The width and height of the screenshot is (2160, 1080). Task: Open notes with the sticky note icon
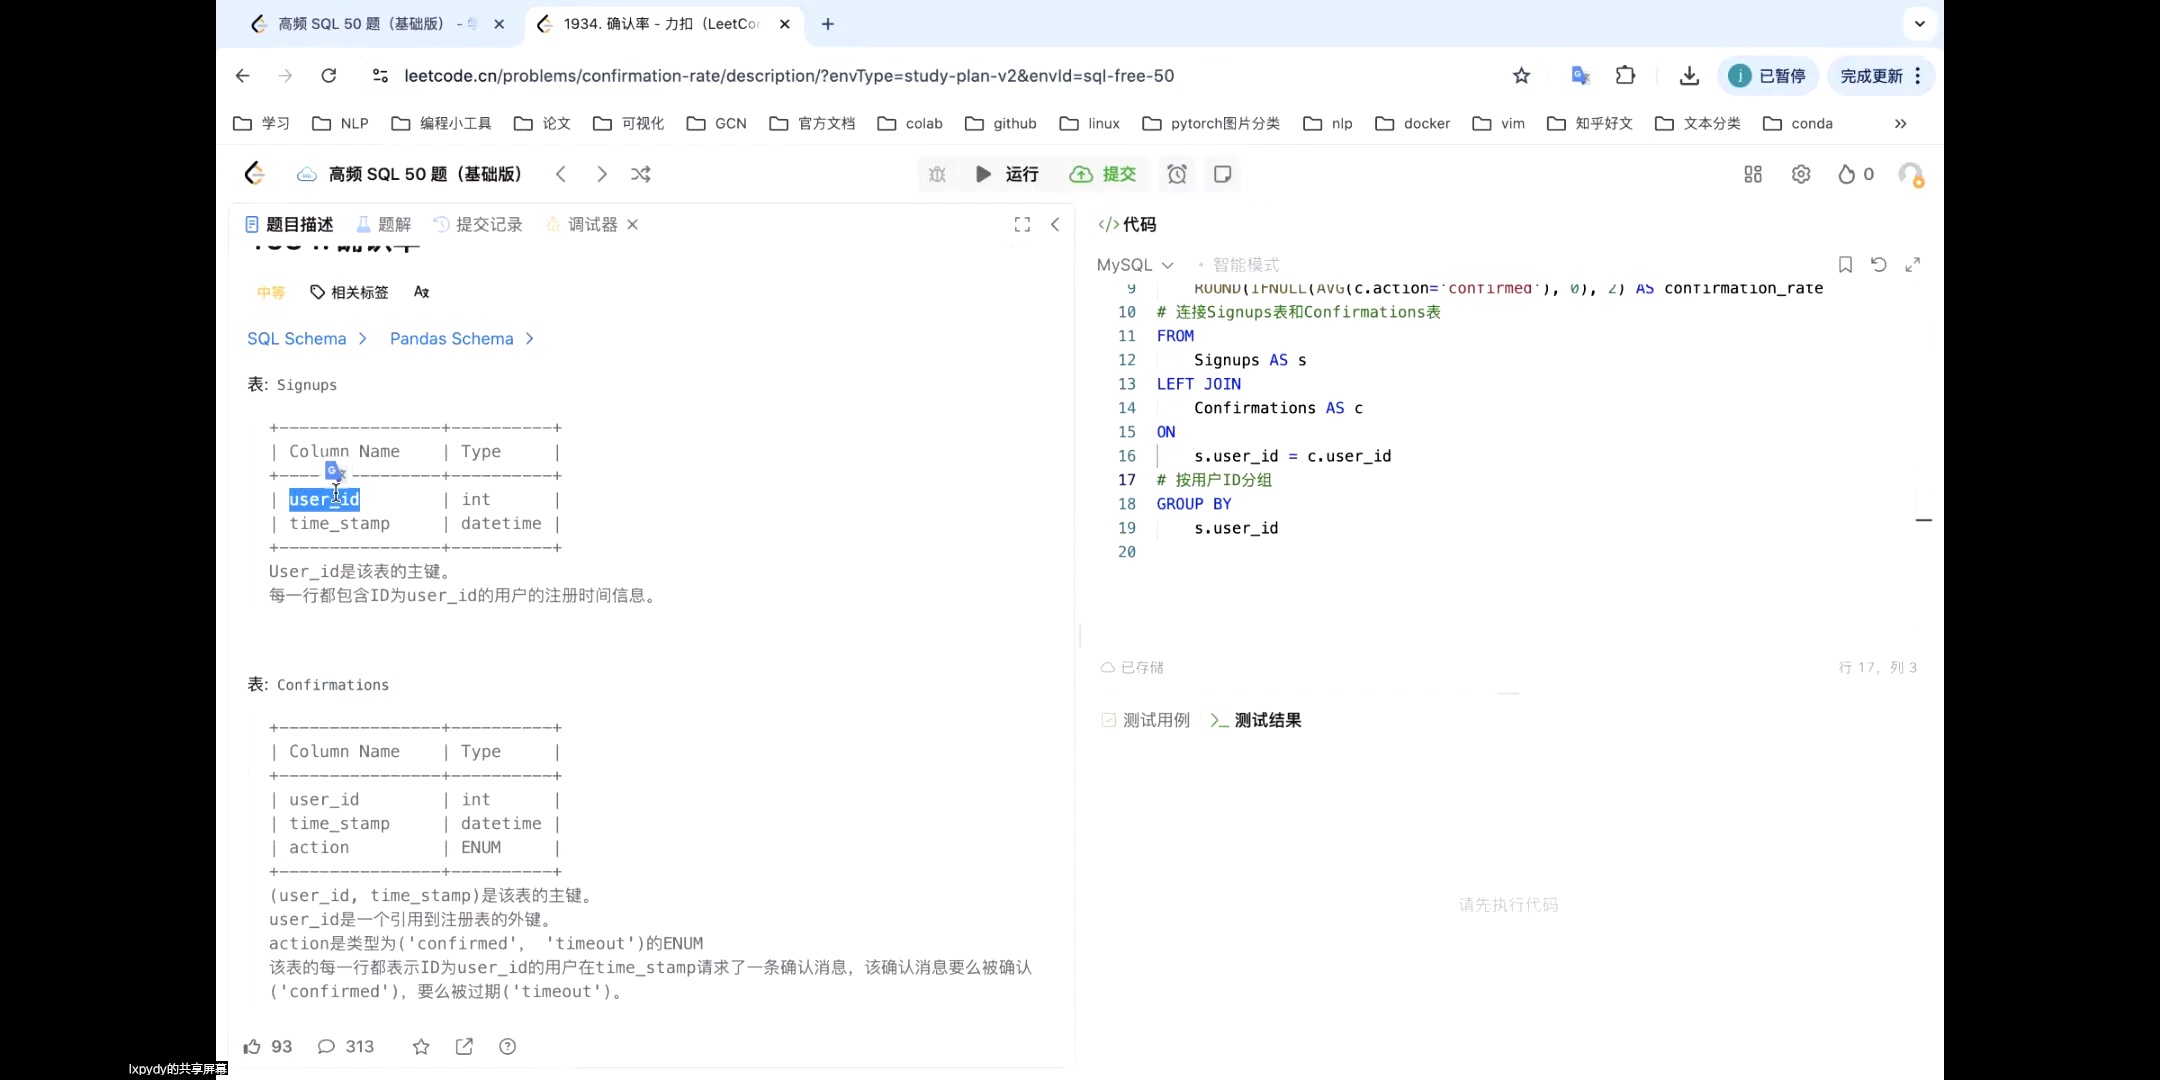coord(1222,173)
